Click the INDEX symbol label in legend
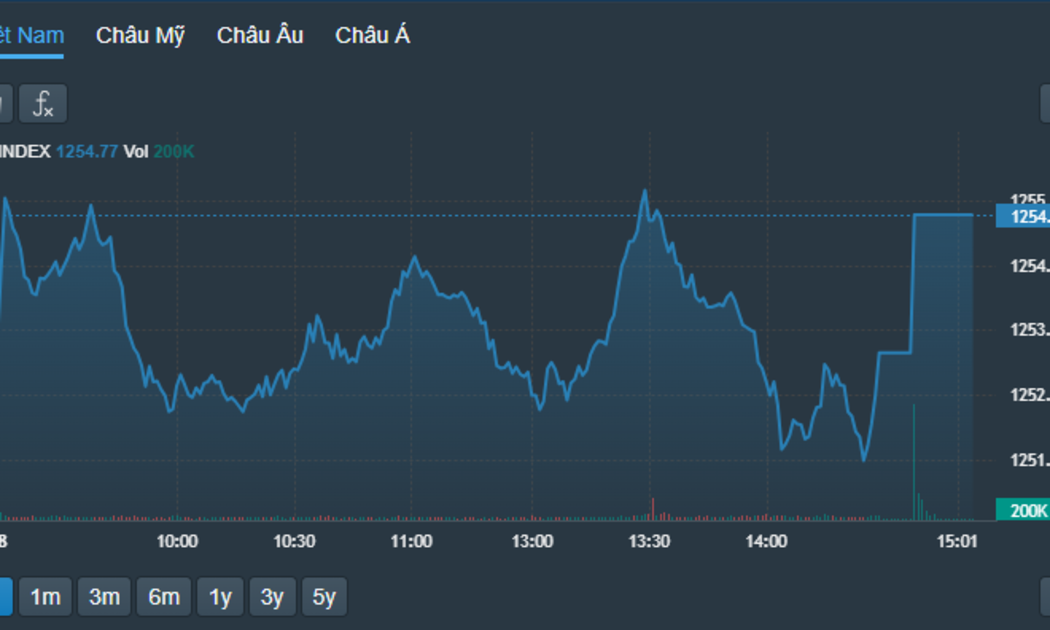The width and height of the screenshot is (1050, 630). coord(25,151)
